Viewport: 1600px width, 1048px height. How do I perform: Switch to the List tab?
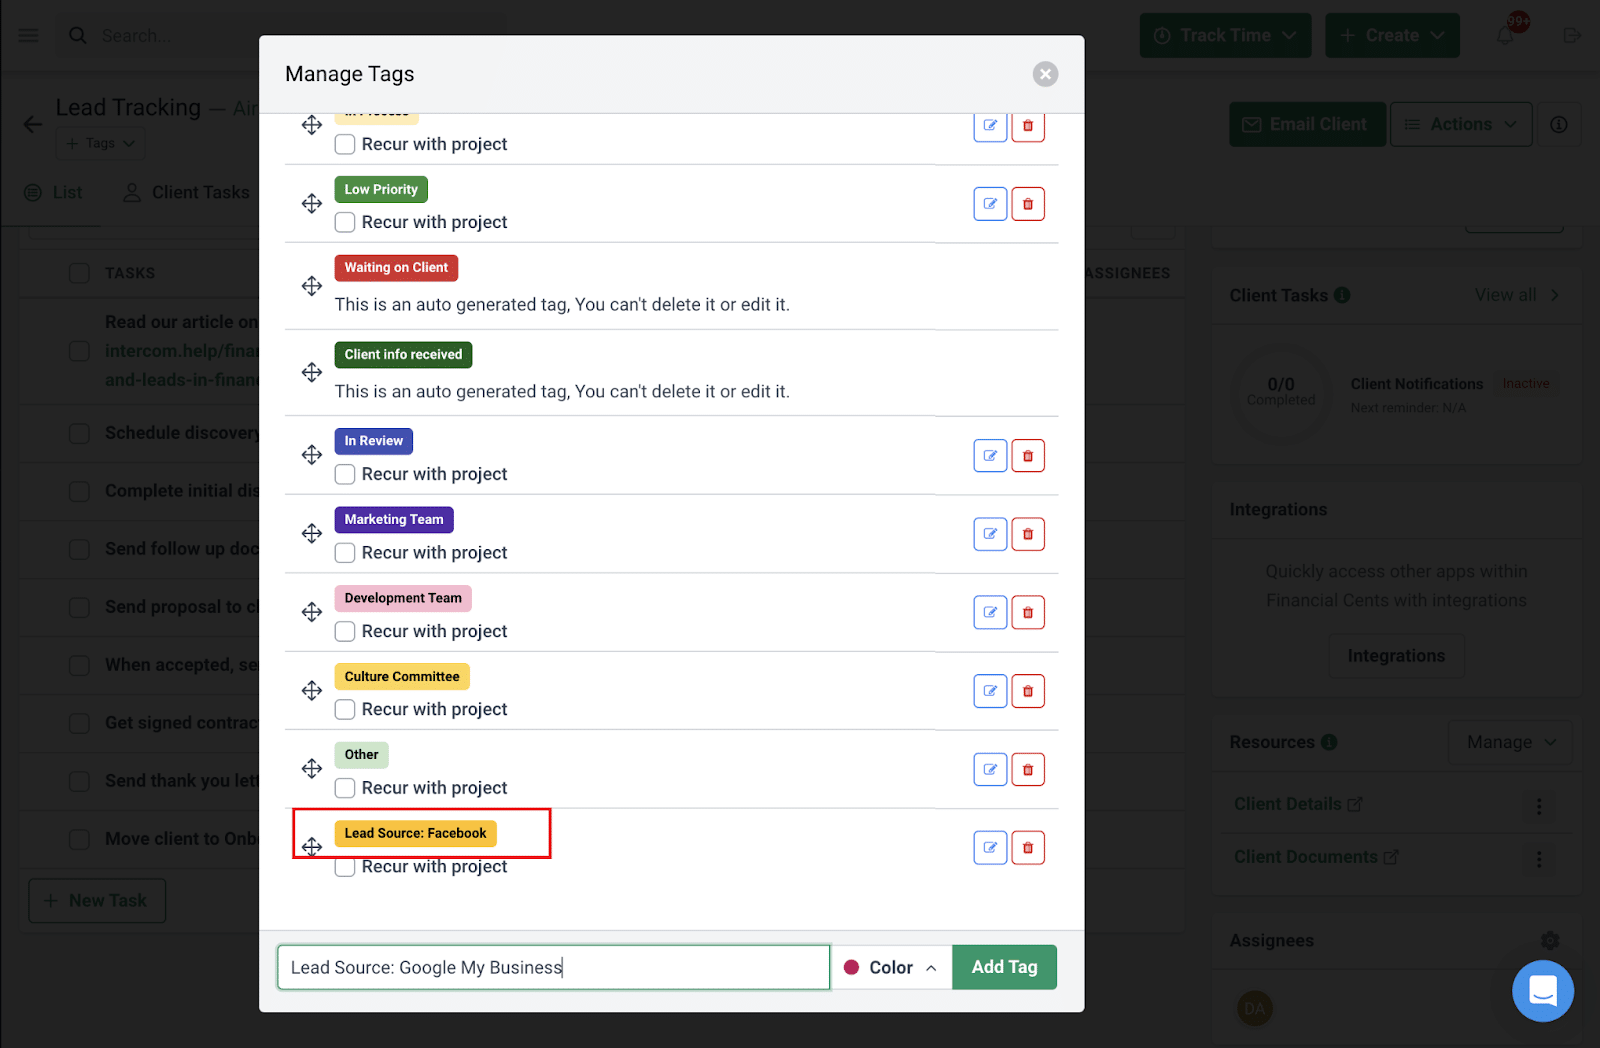click(54, 192)
